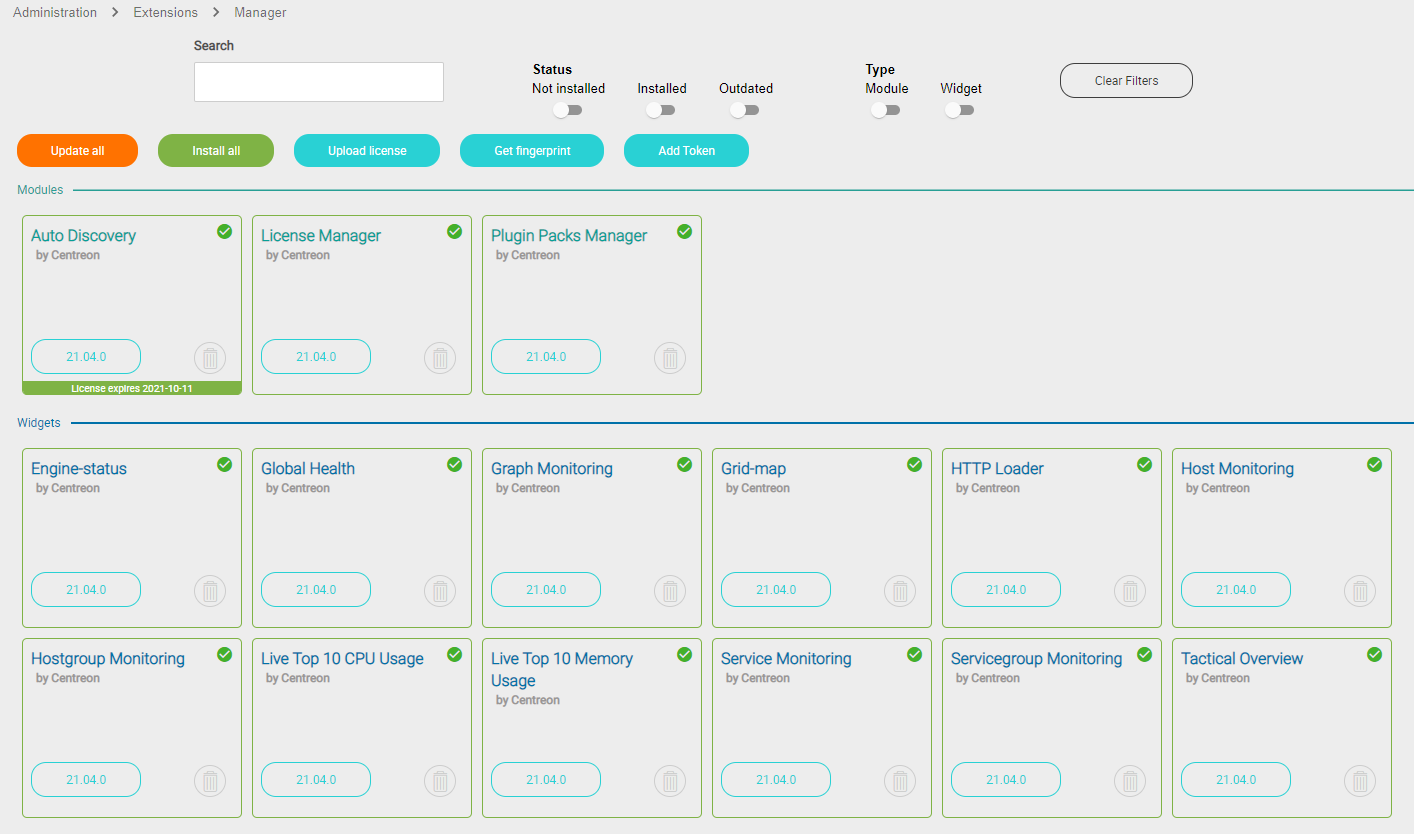This screenshot has width=1414, height=834.
Task: Click the Modules section heading
Action: pos(40,190)
